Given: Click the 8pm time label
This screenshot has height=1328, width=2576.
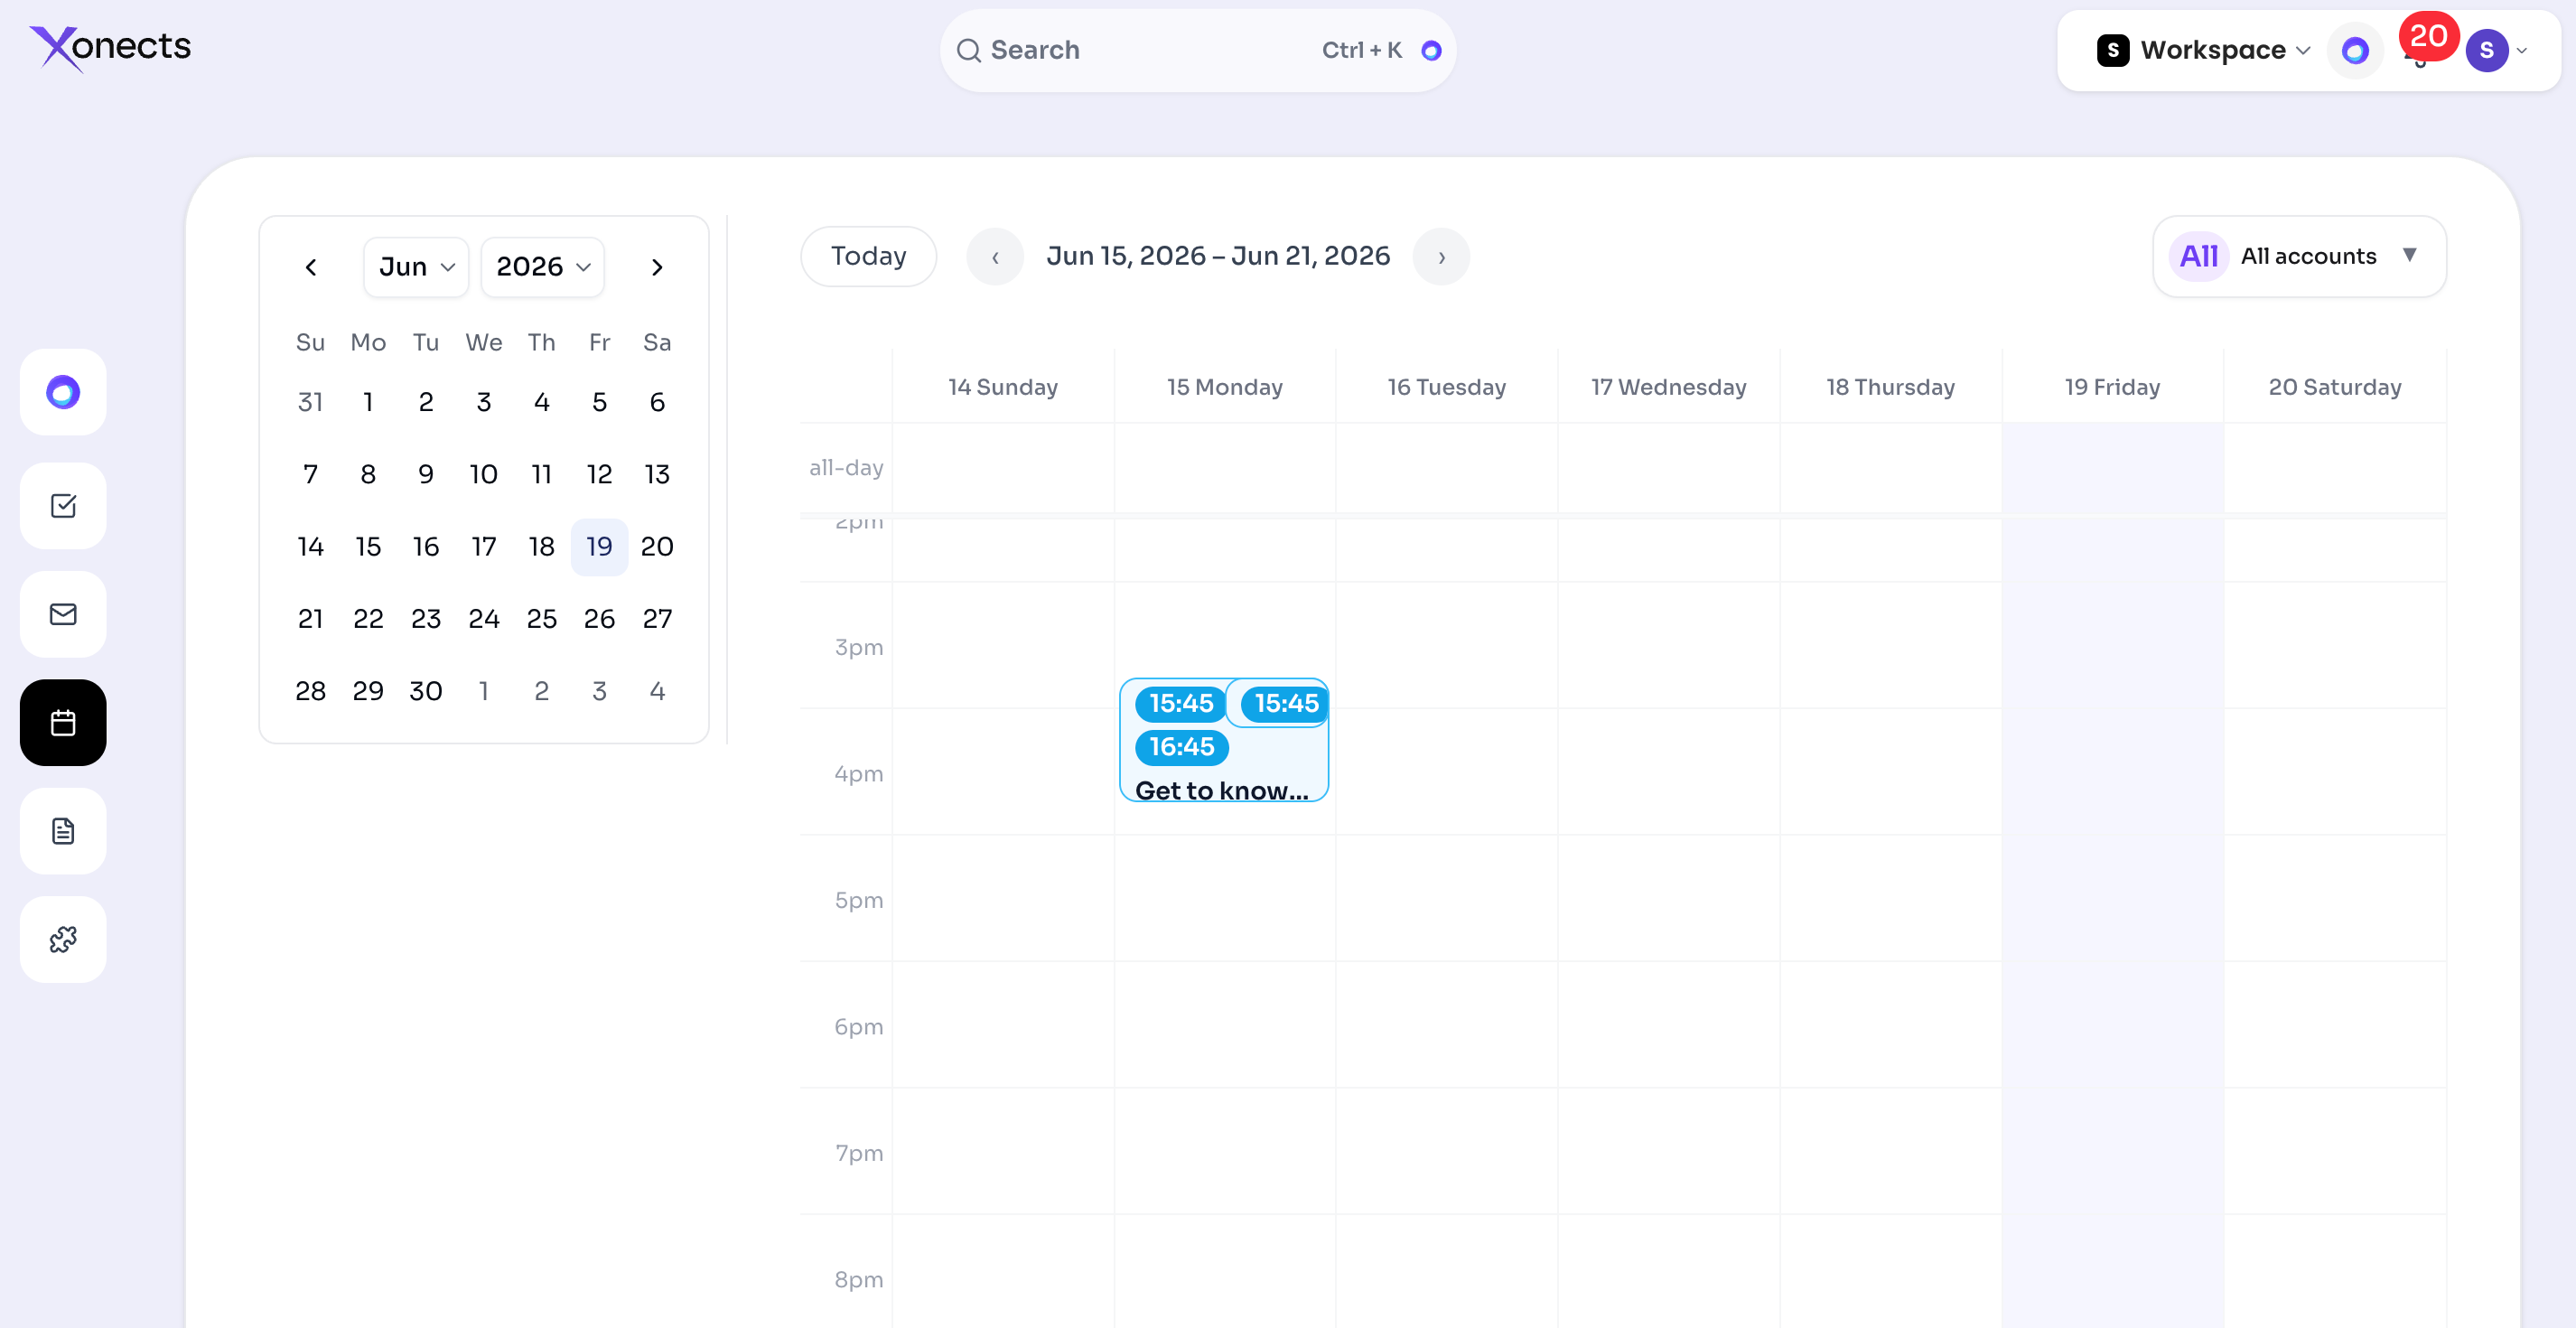Looking at the screenshot, I should 859,1279.
